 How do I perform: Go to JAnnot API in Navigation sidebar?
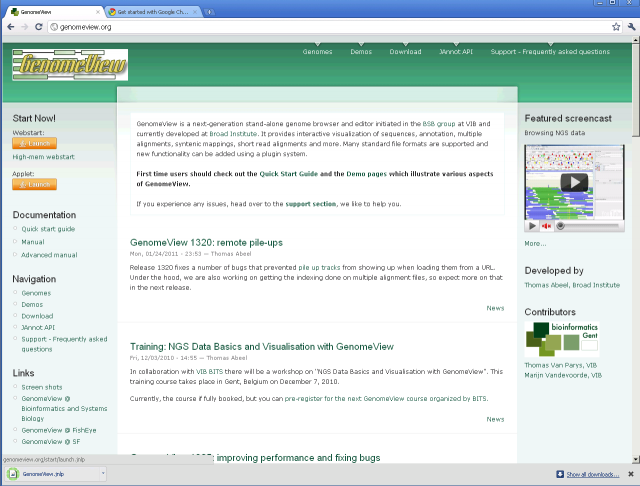point(38,327)
